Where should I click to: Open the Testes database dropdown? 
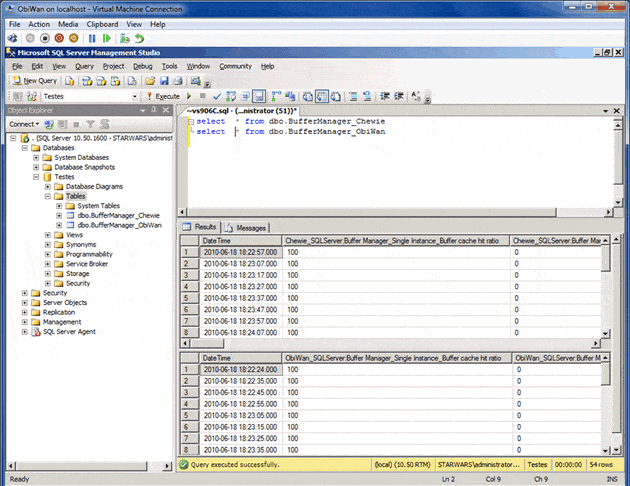pos(135,96)
